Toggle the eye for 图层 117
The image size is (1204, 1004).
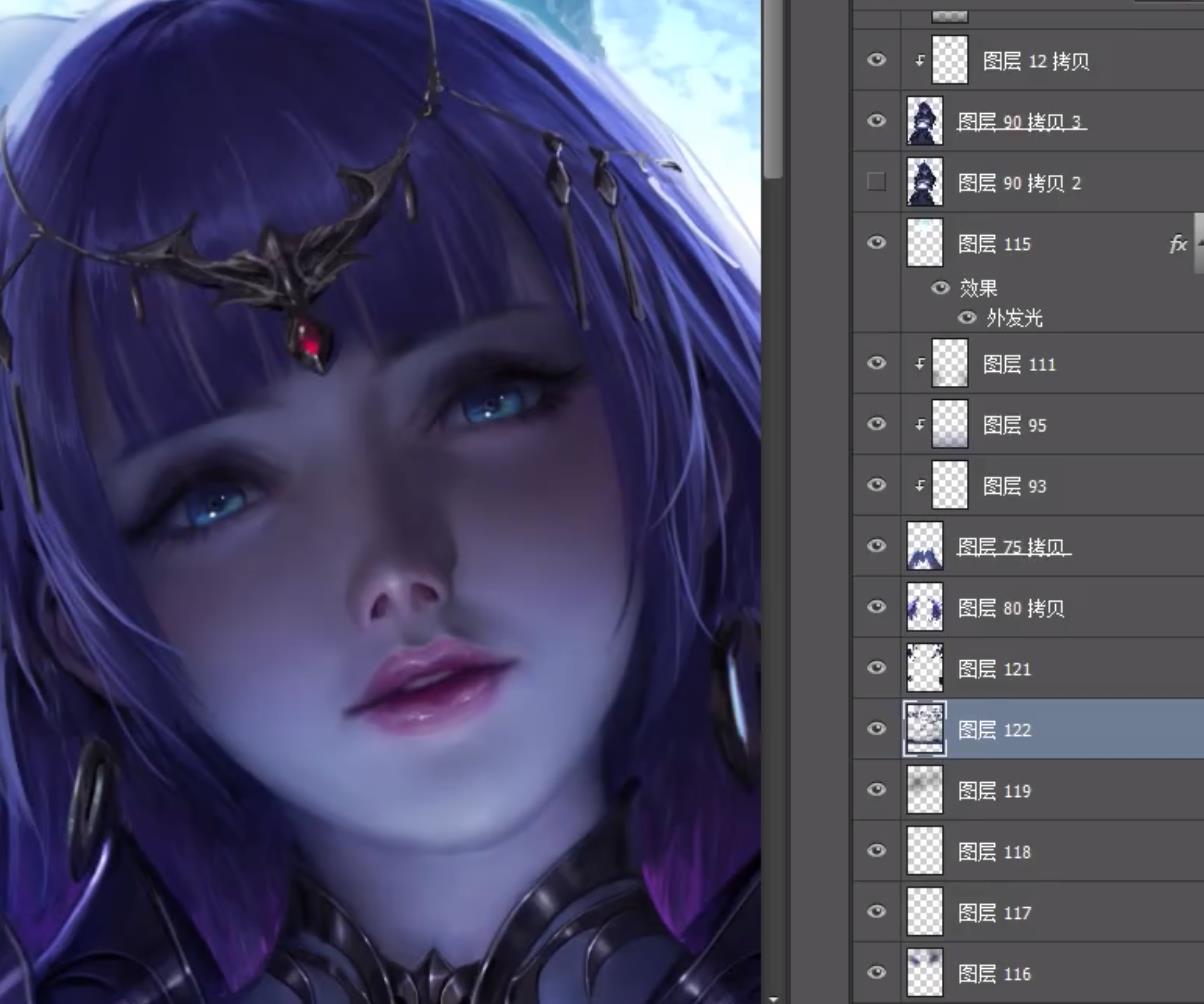tap(876, 913)
